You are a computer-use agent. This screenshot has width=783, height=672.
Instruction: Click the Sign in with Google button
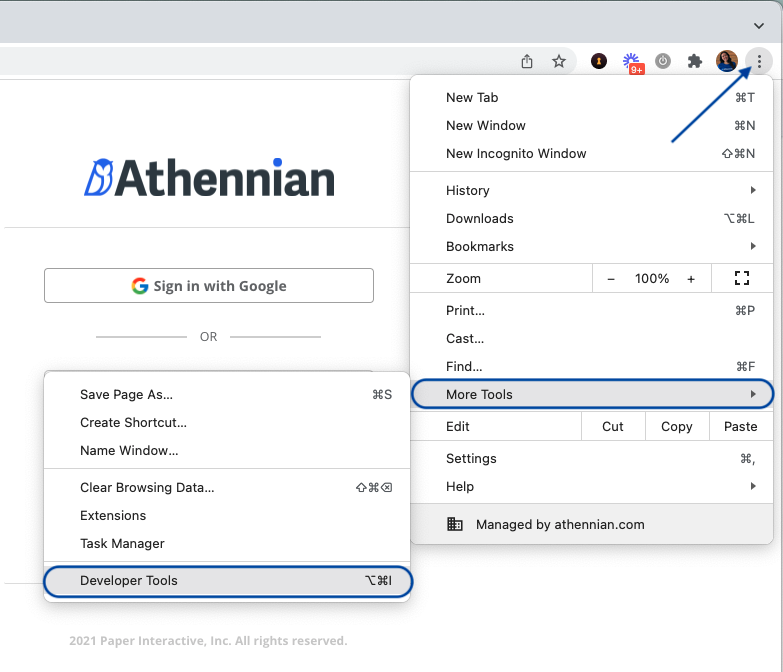point(209,286)
